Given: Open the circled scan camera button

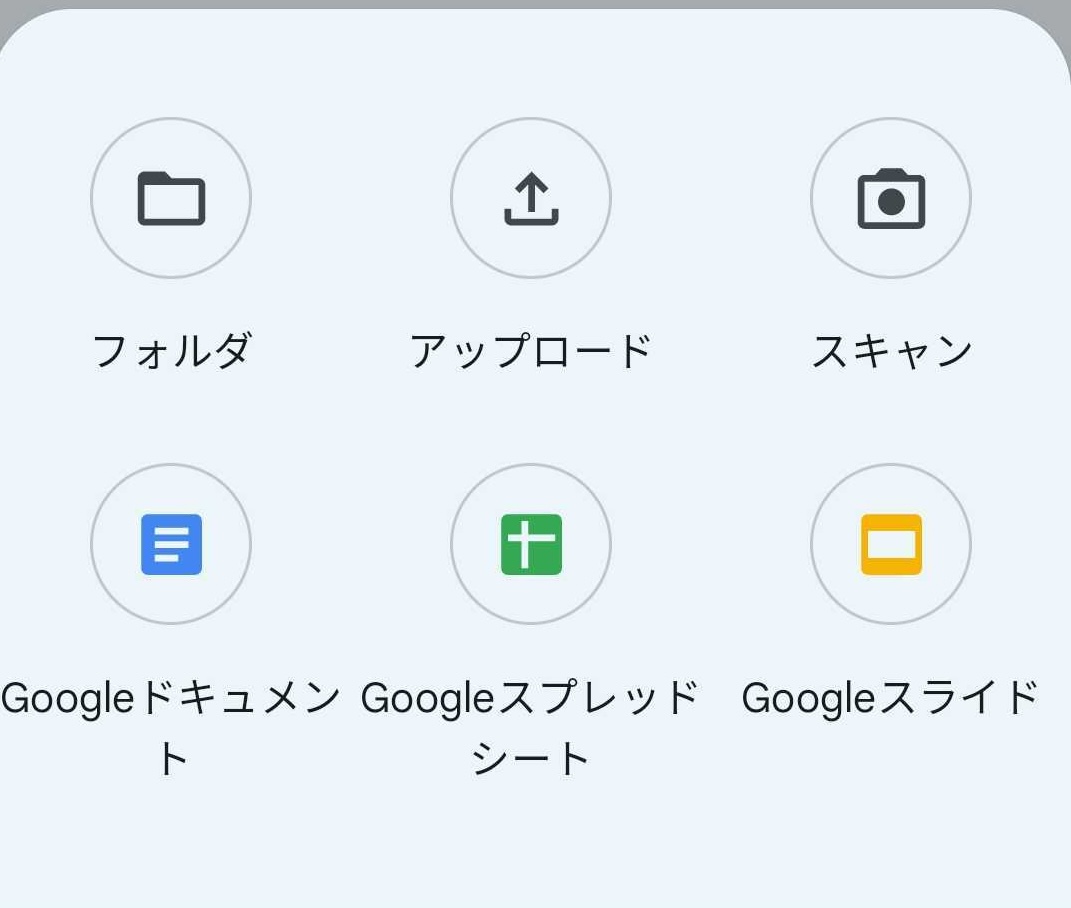Looking at the screenshot, I should tap(891, 198).
